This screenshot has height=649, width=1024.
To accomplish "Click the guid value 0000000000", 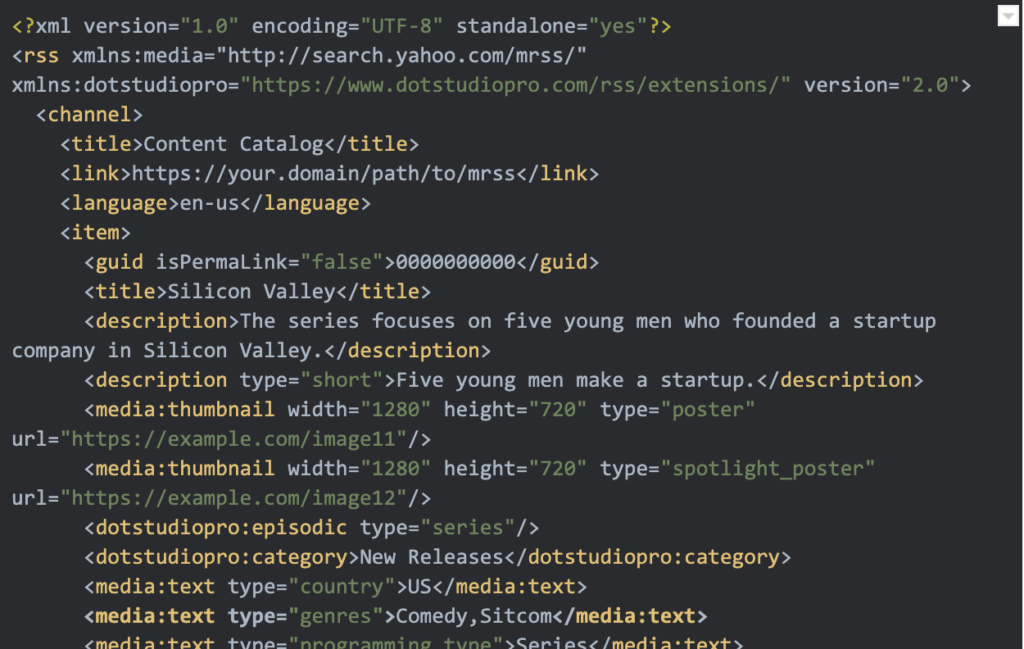I will point(456,263).
